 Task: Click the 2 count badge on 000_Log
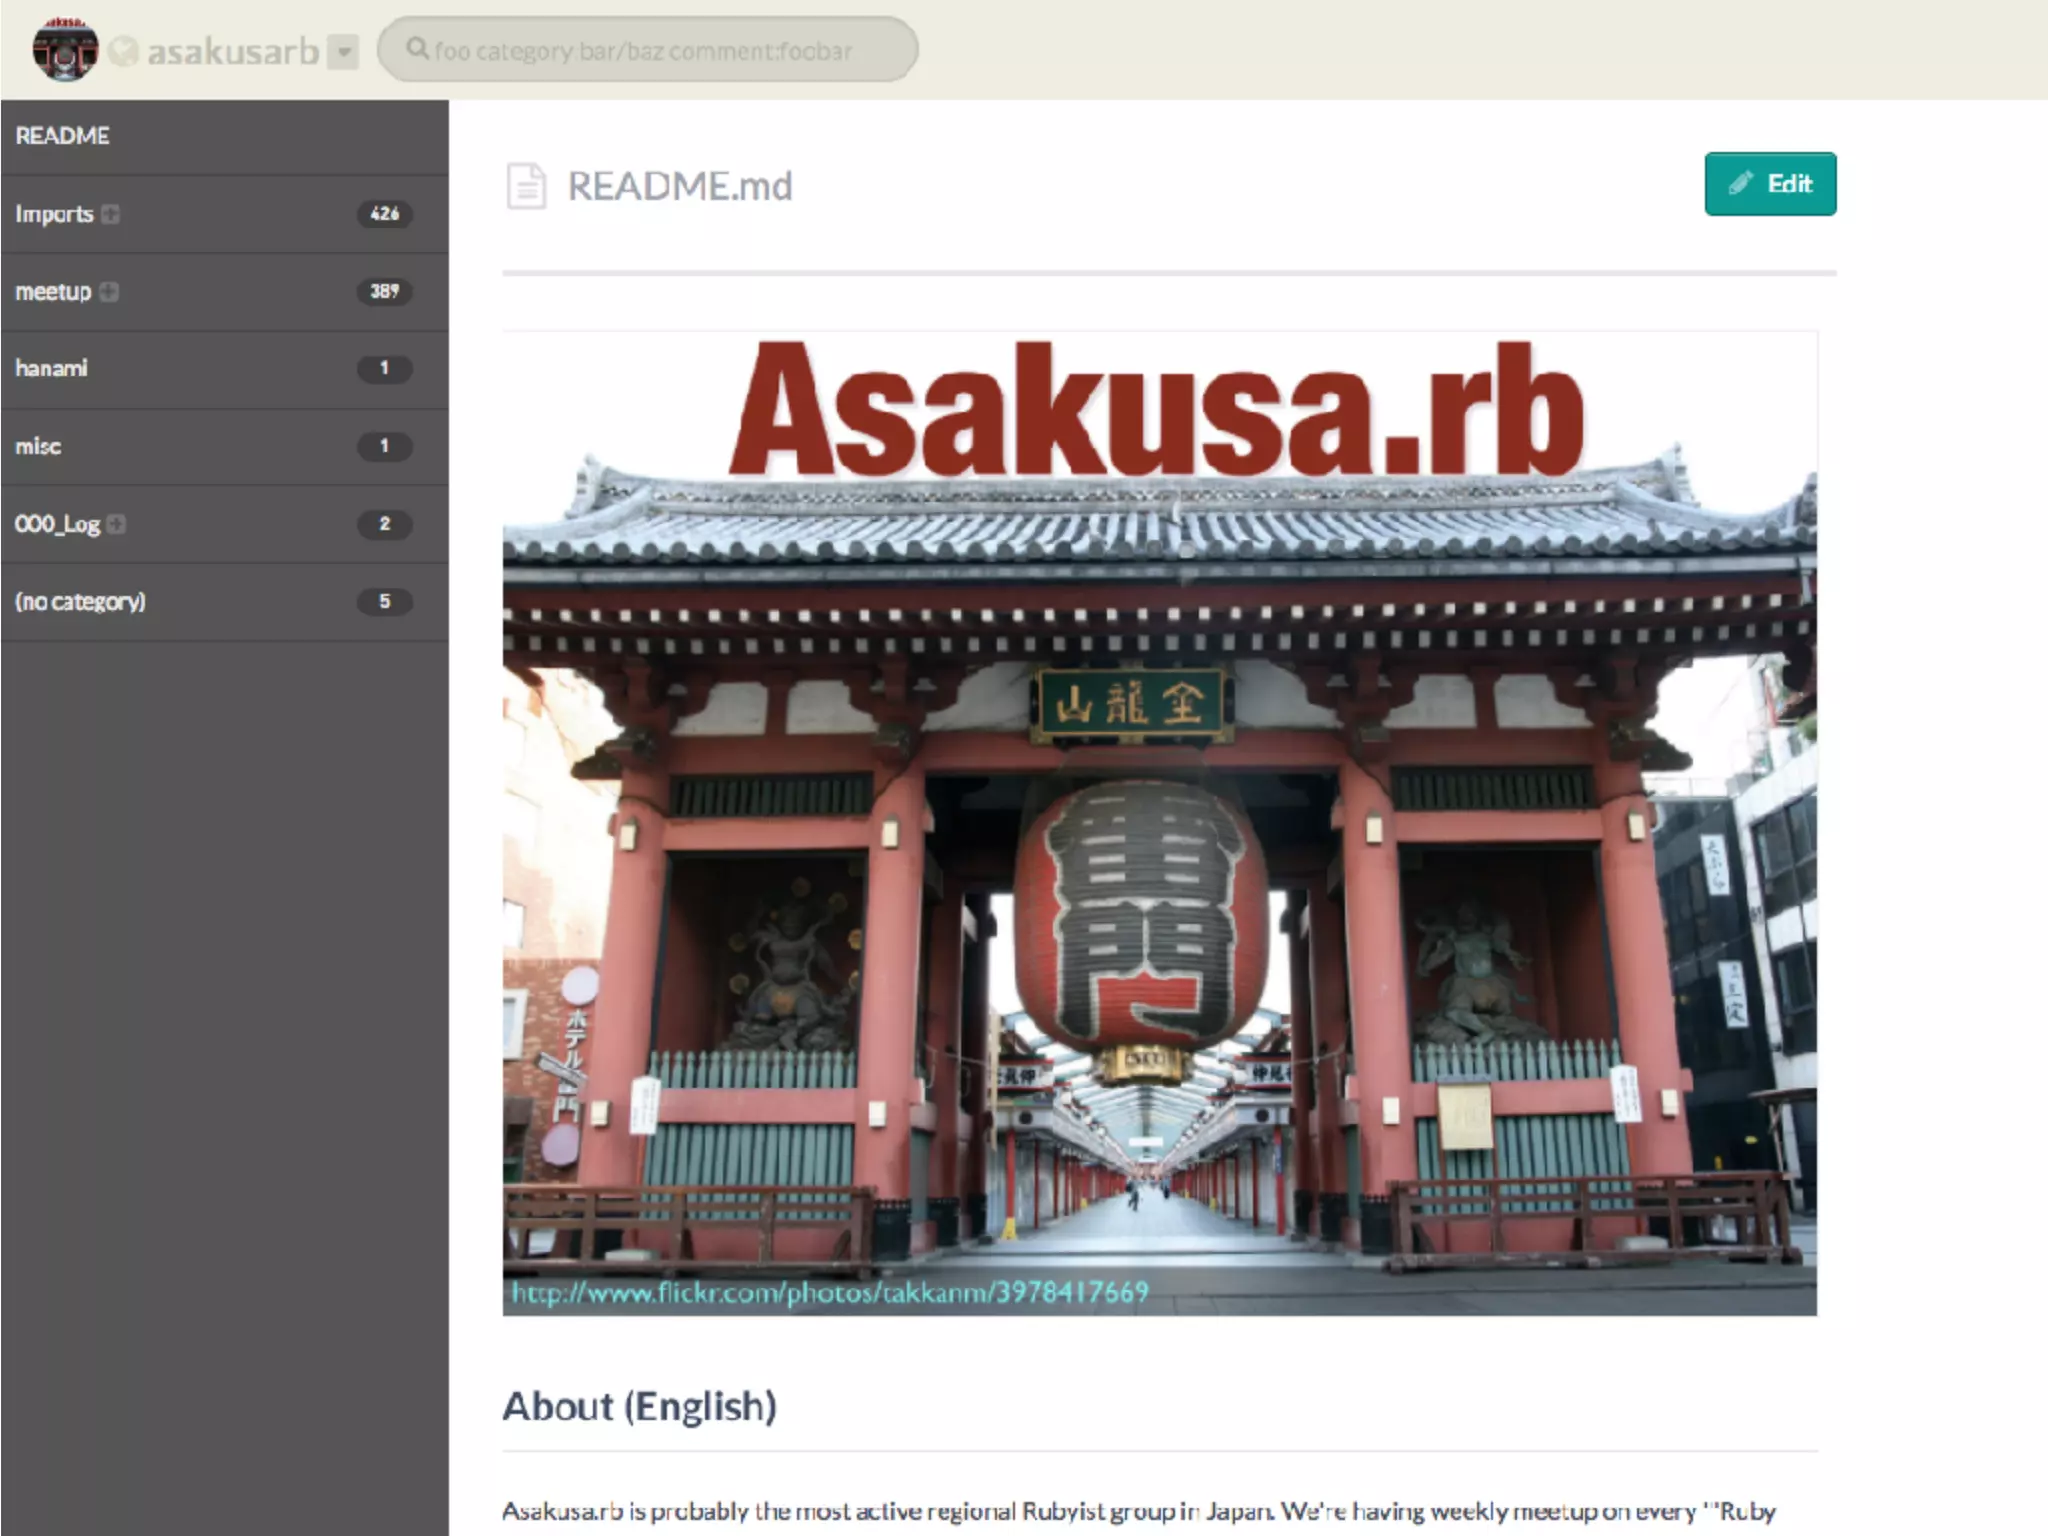[x=384, y=523]
